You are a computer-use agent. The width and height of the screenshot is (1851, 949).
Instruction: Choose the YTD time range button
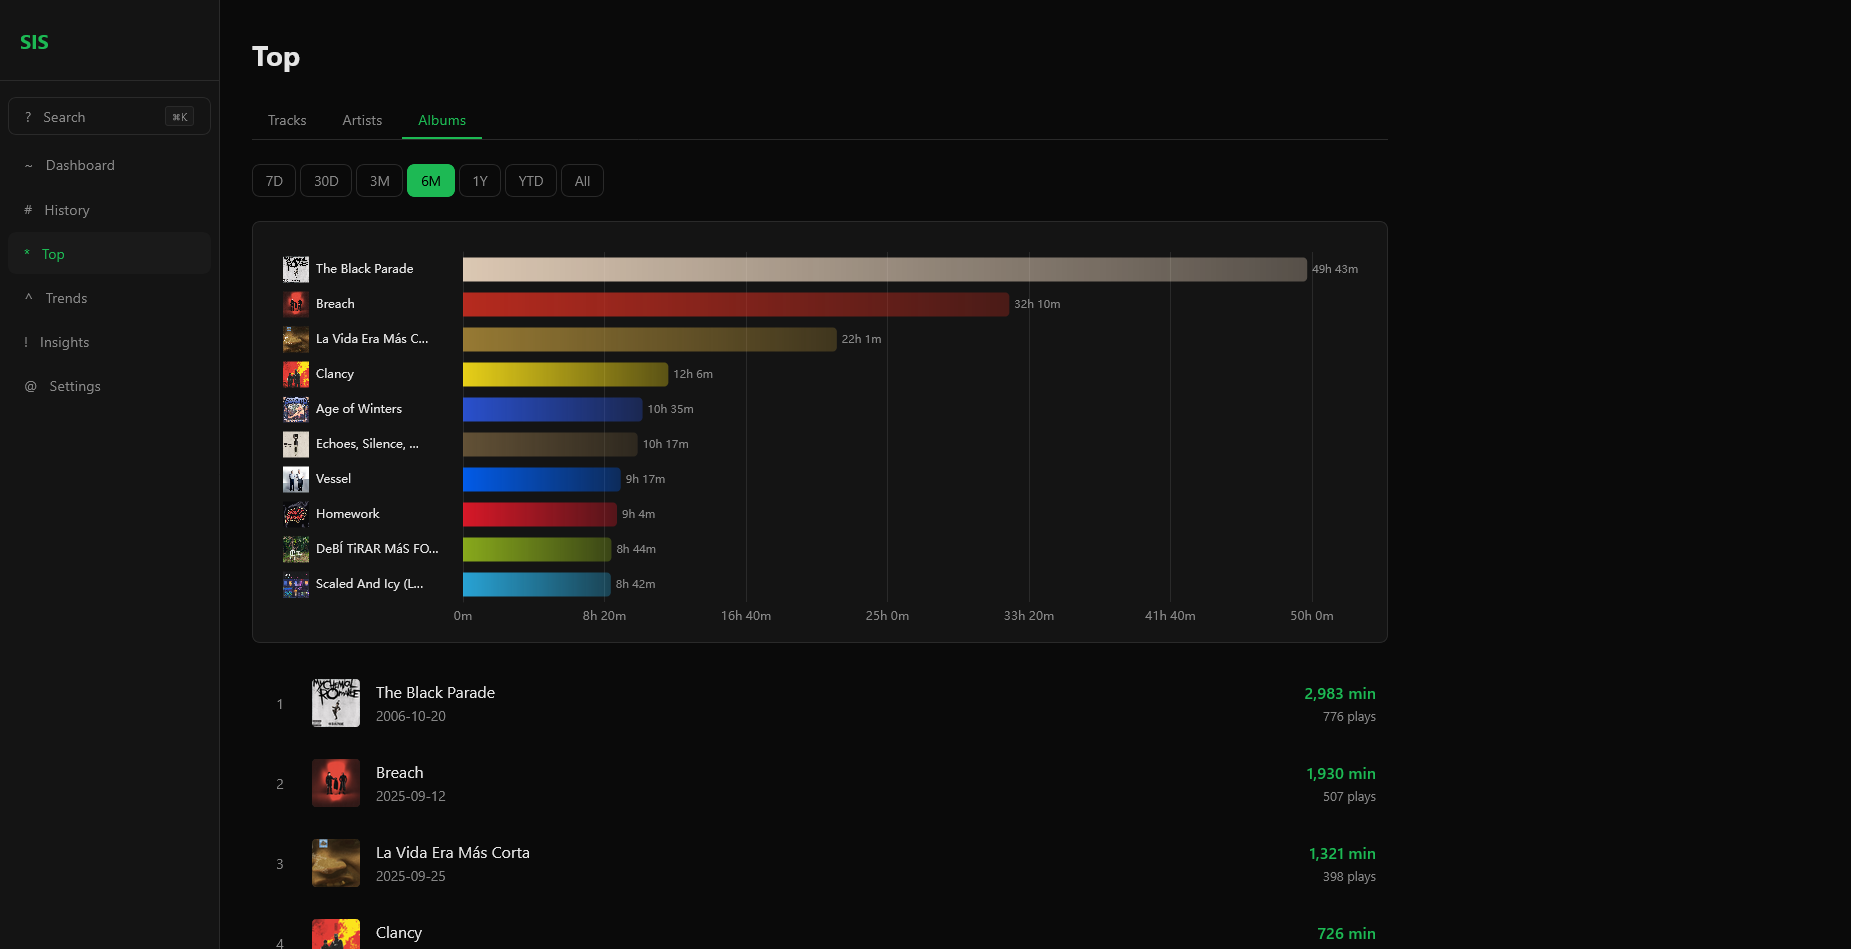coord(531,181)
